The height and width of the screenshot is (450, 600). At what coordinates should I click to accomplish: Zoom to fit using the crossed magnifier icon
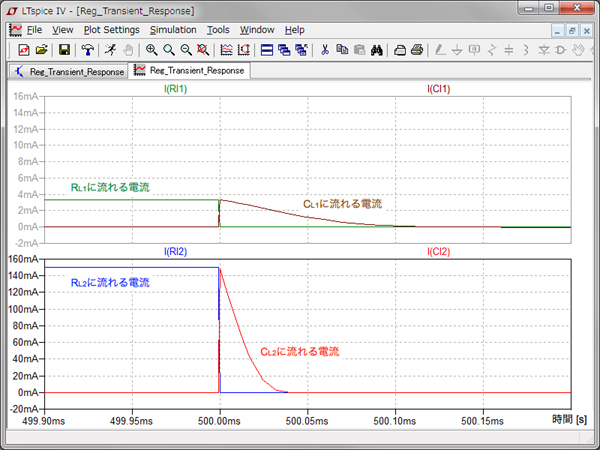(203, 49)
